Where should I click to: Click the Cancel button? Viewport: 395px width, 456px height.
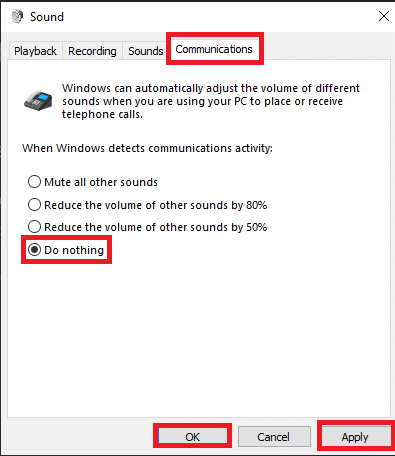[x=273, y=437]
